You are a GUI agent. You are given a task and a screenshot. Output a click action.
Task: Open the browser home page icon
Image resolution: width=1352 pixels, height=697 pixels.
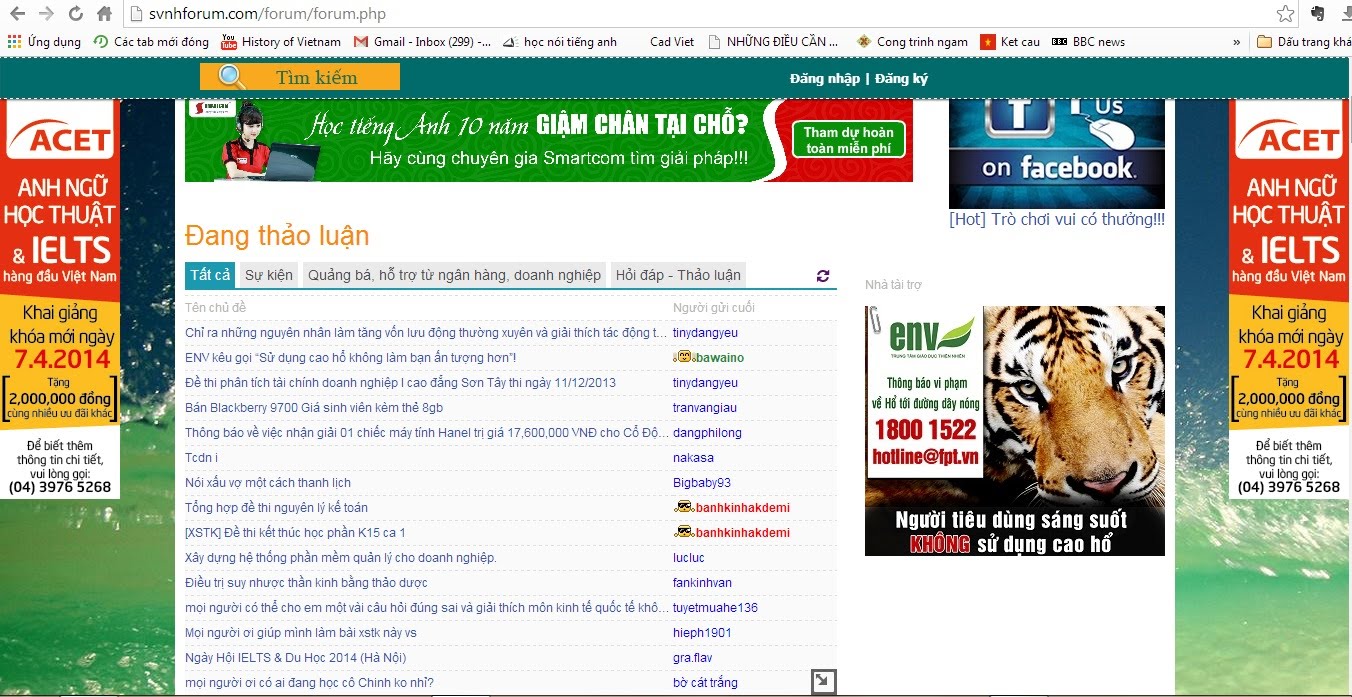coord(104,14)
